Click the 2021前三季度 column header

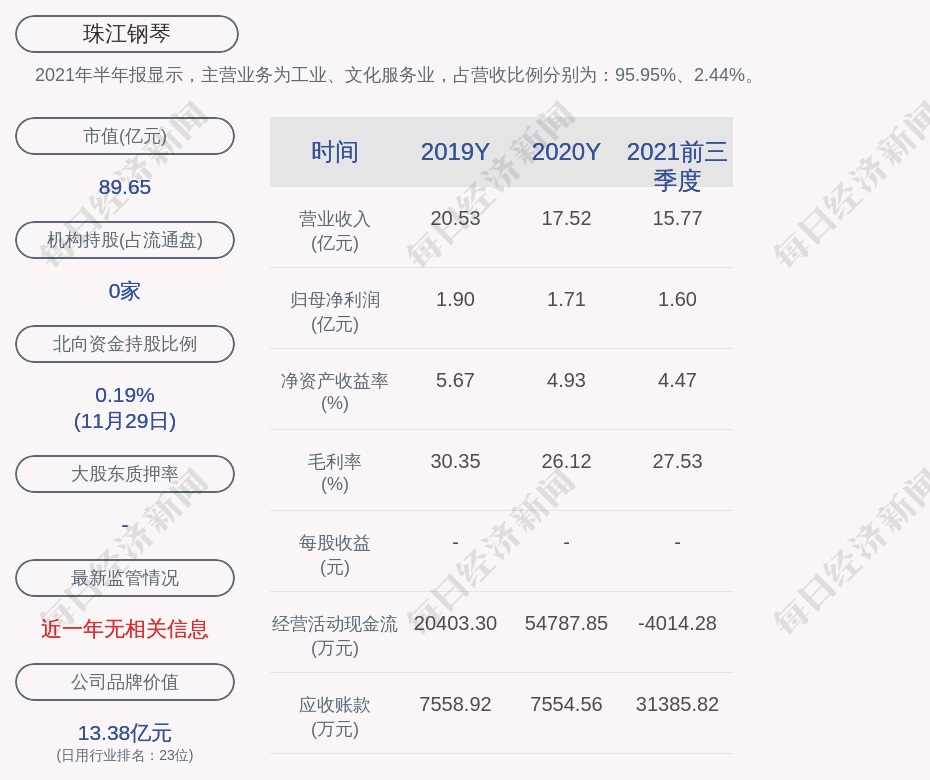677,166
